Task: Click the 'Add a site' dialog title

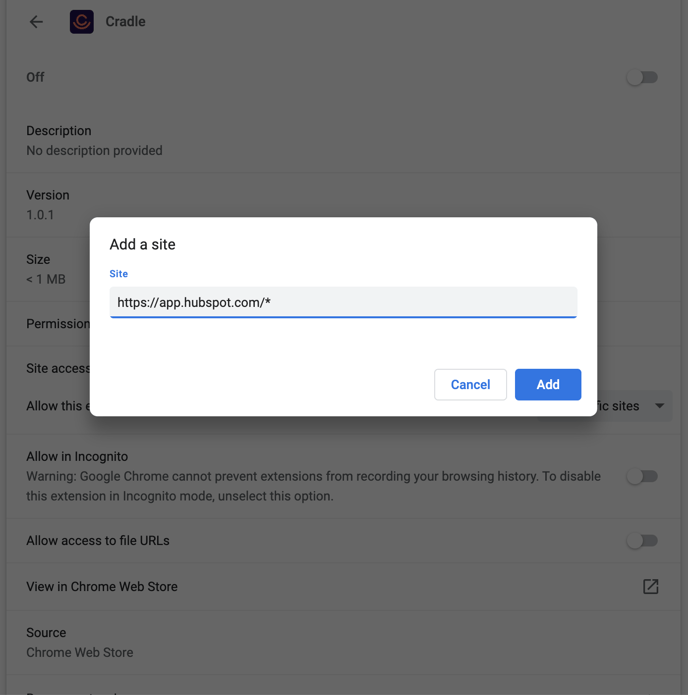Action: pyautogui.click(x=142, y=244)
